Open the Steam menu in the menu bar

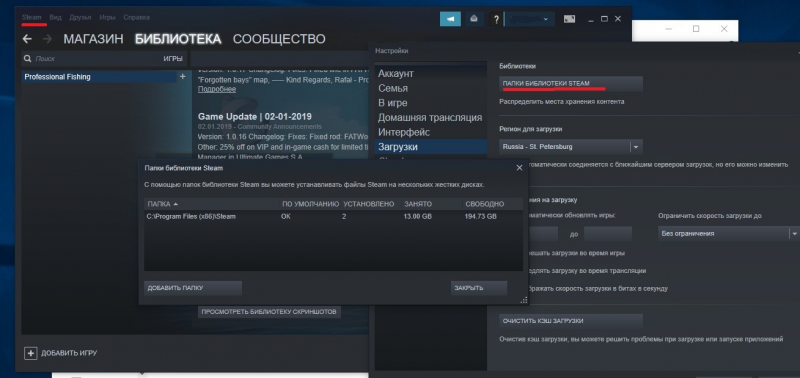[x=32, y=17]
